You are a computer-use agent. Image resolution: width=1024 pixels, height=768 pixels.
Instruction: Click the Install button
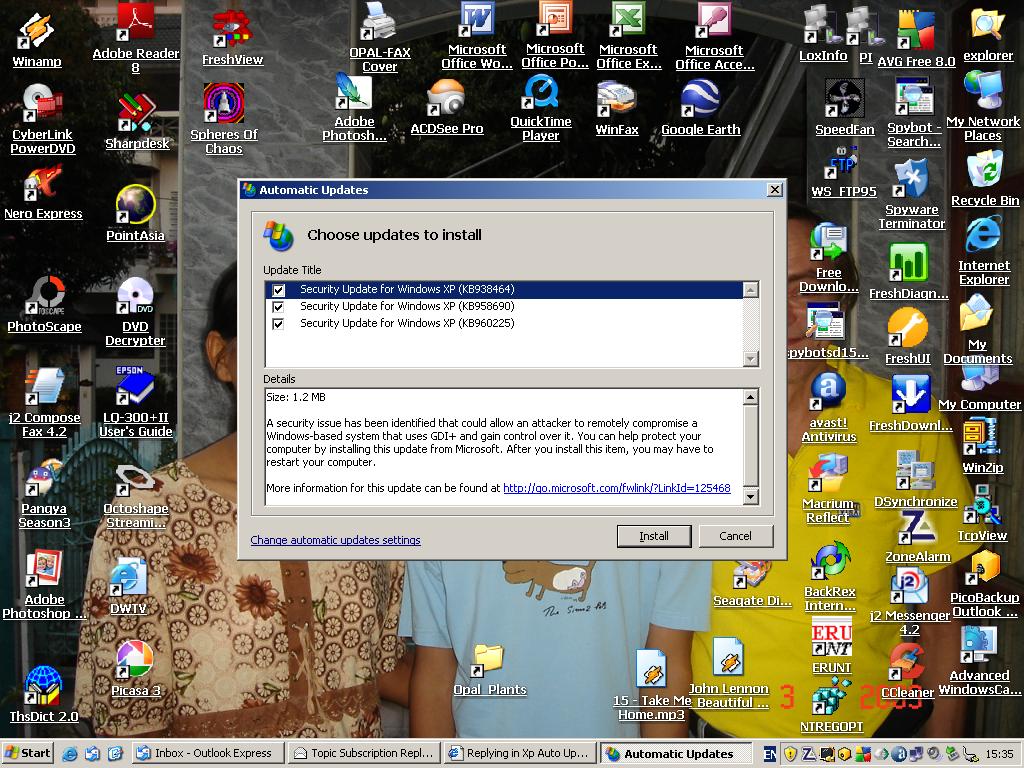[x=654, y=536]
